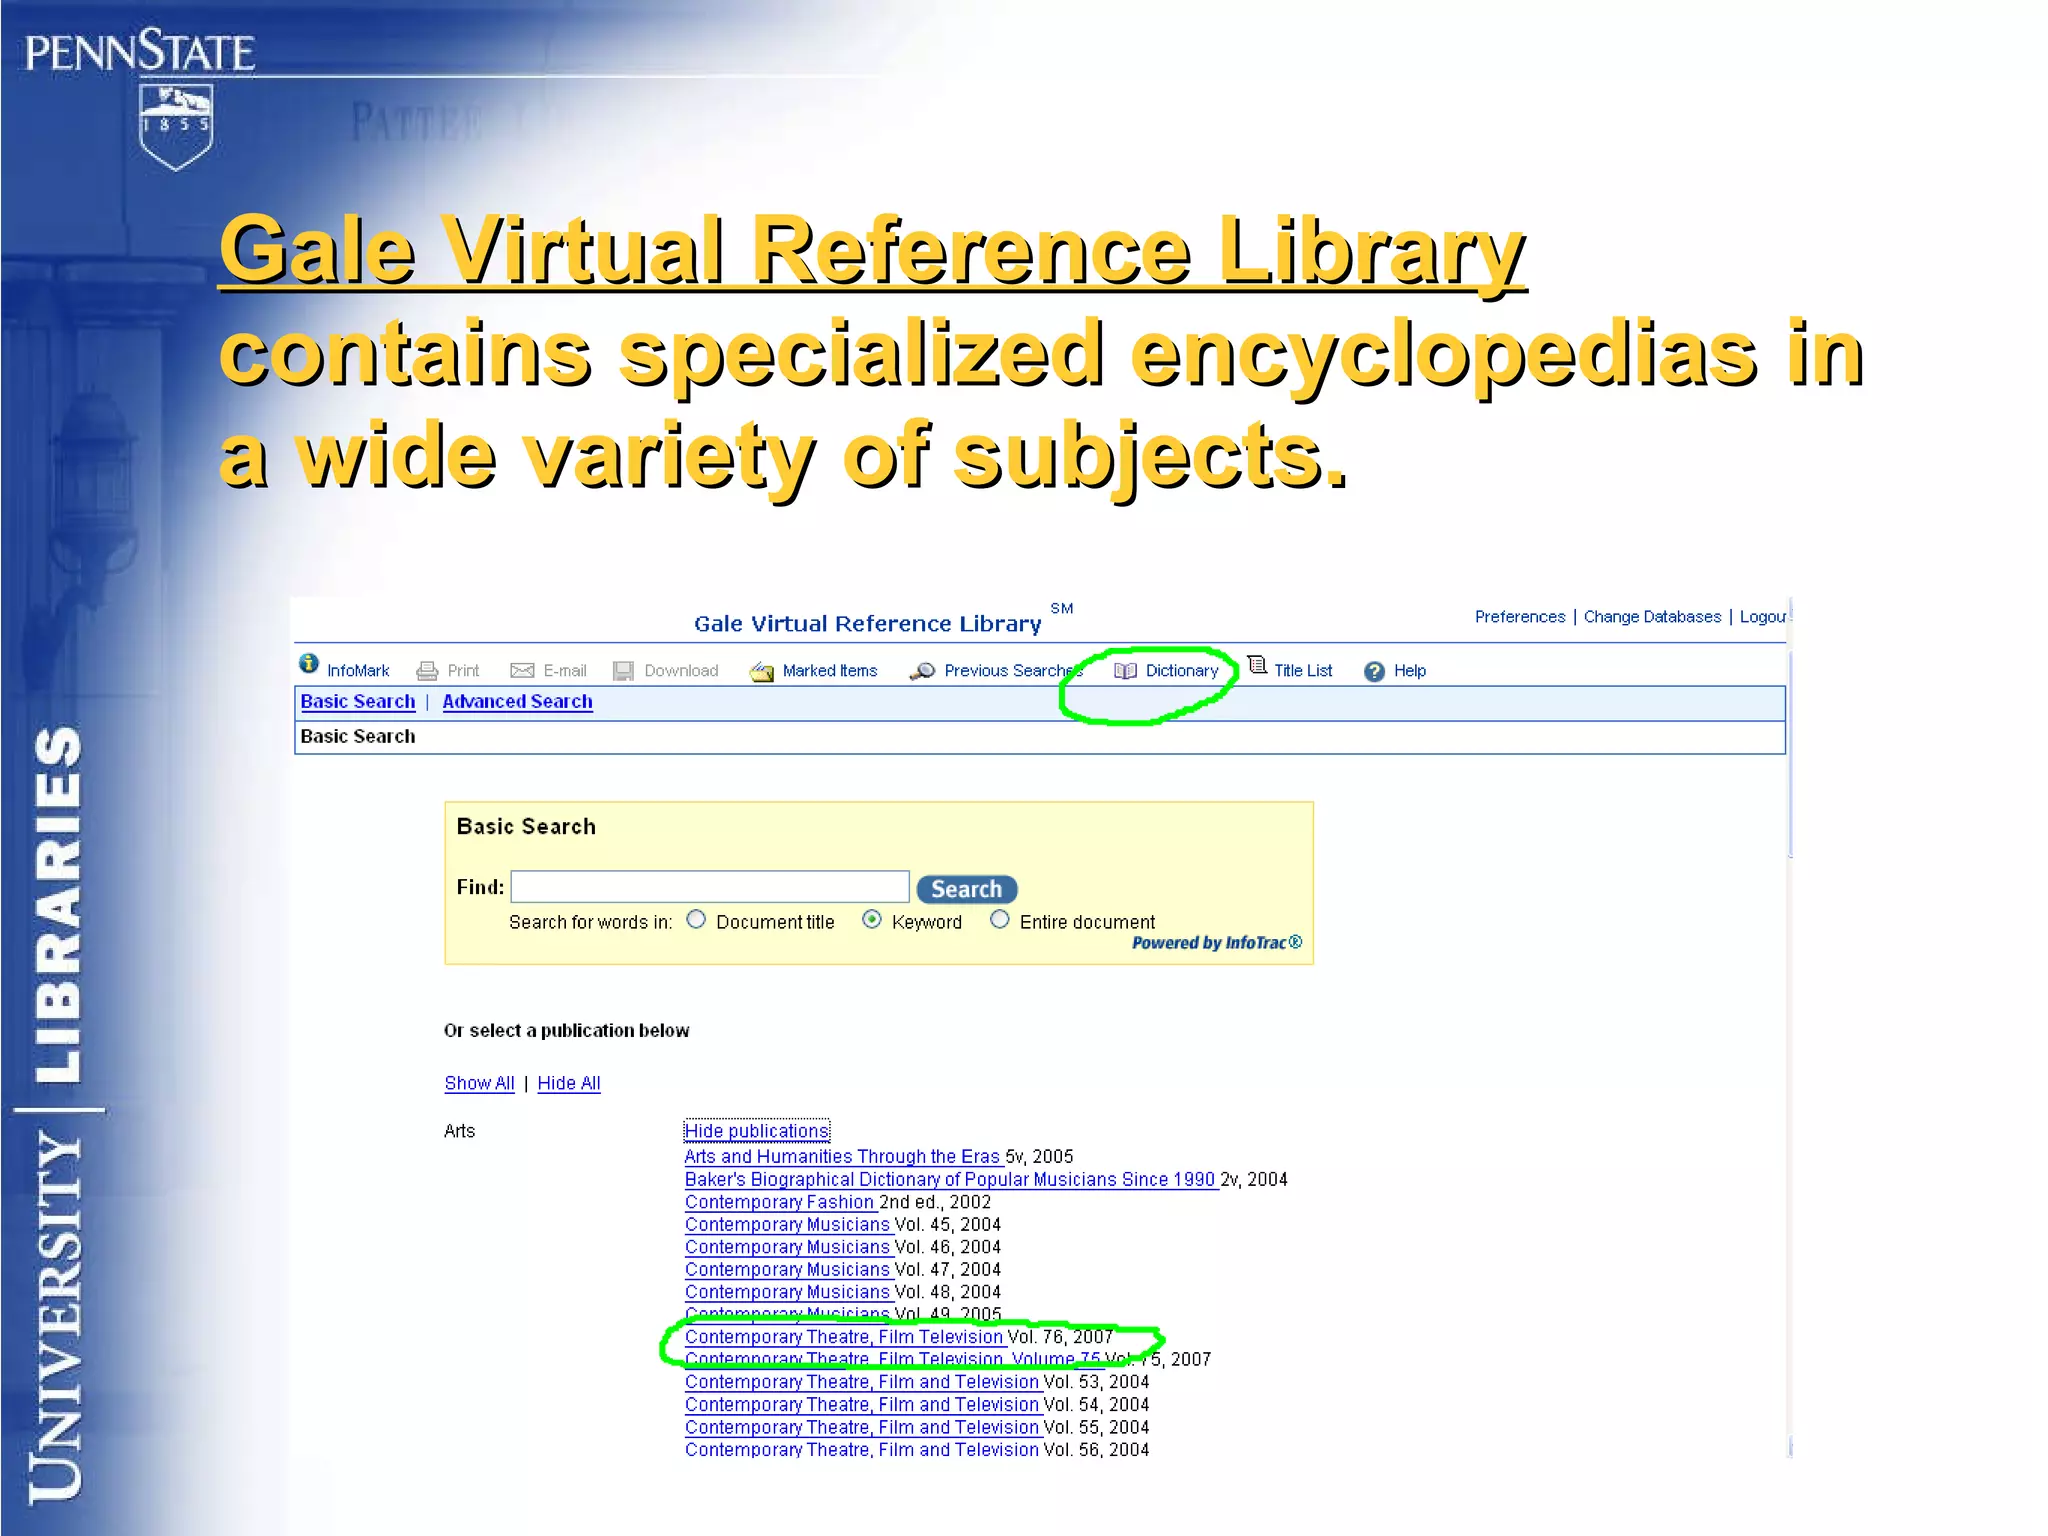Click the blue Search button
Viewport: 2048px width, 1536px height.
[x=967, y=889]
